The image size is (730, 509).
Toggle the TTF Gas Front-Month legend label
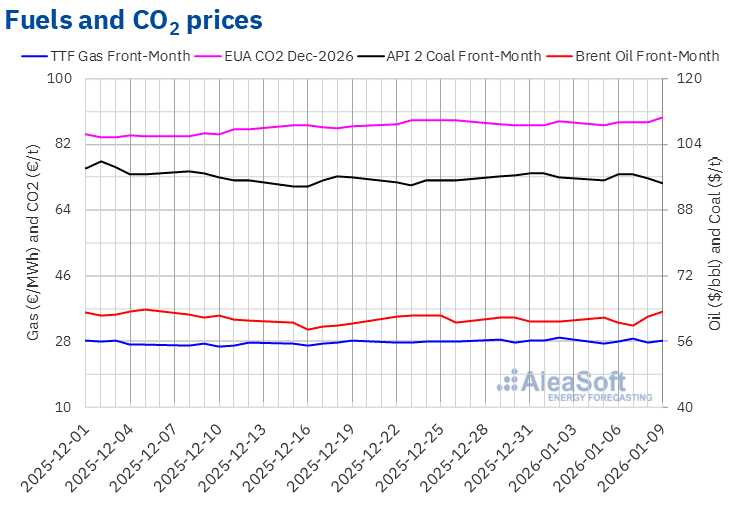point(120,56)
